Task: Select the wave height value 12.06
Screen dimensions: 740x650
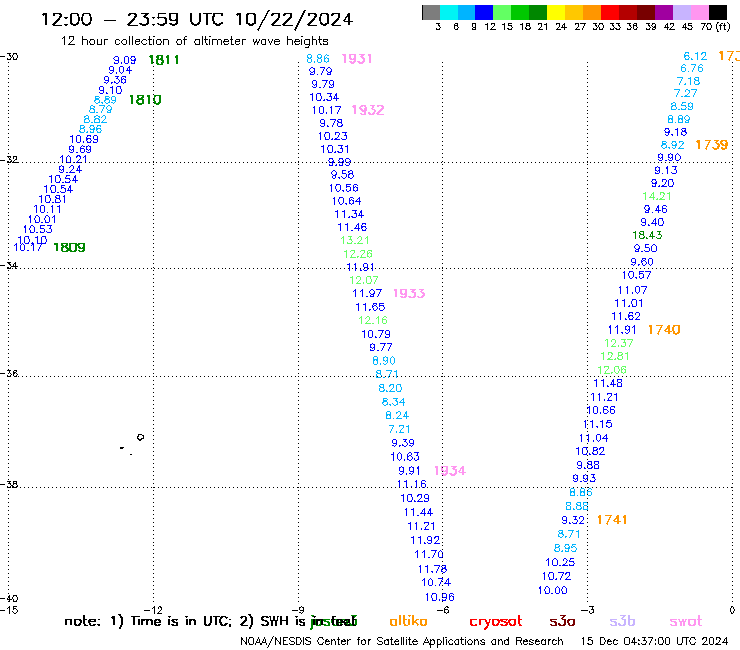Action: point(612,370)
